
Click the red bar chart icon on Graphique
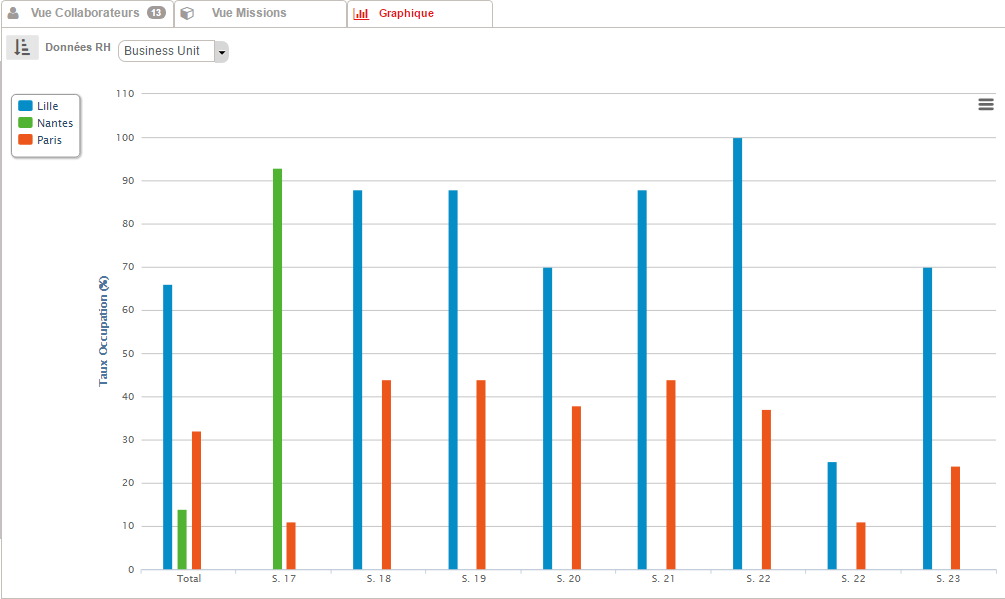pyautogui.click(x=361, y=14)
